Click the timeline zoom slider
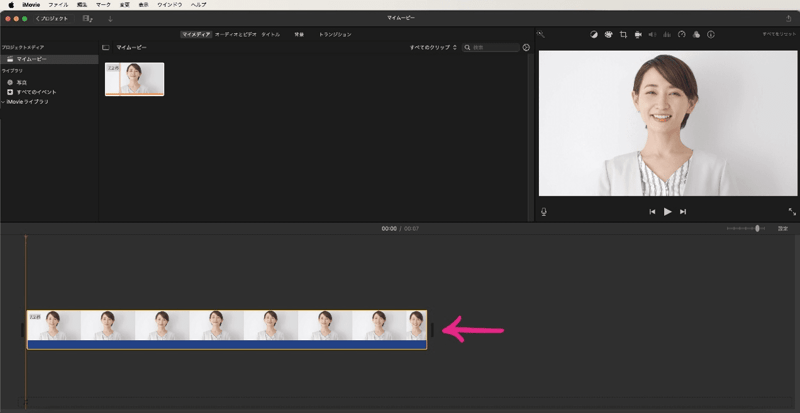 click(x=757, y=229)
